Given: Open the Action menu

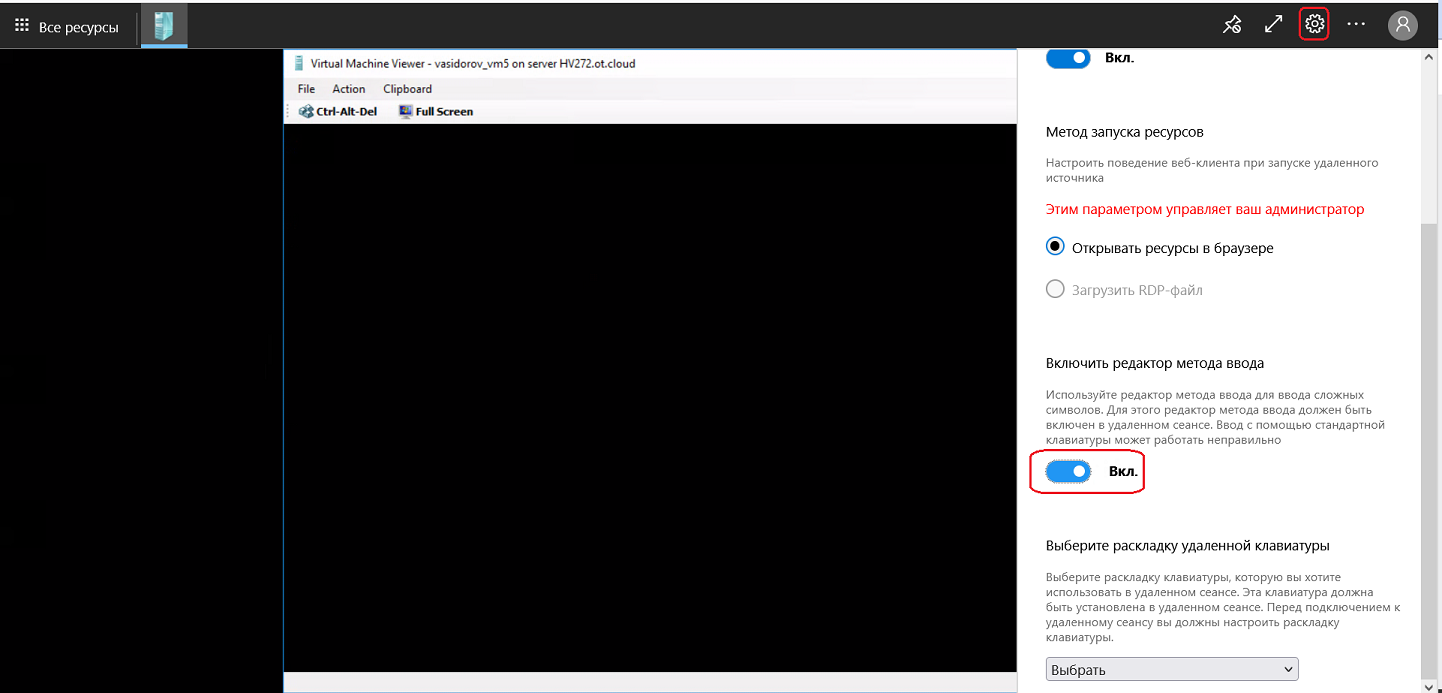Looking at the screenshot, I should [x=349, y=89].
